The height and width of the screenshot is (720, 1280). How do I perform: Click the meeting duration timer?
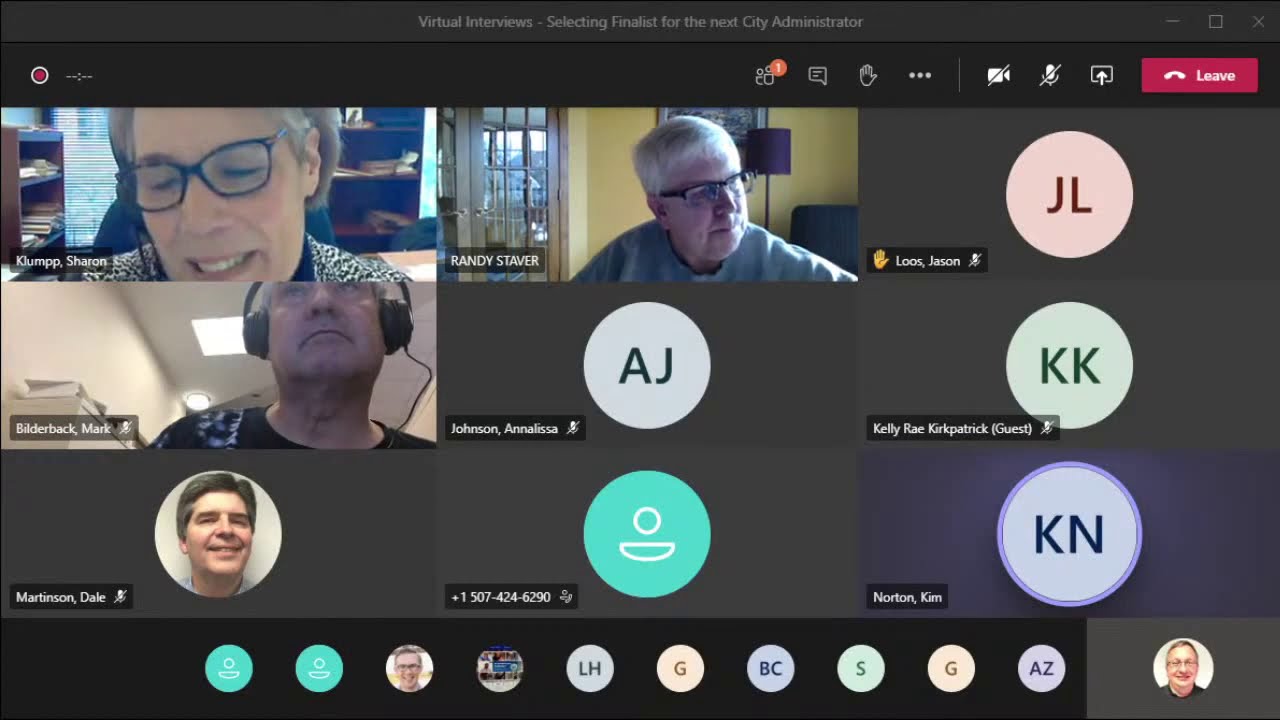(79, 76)
